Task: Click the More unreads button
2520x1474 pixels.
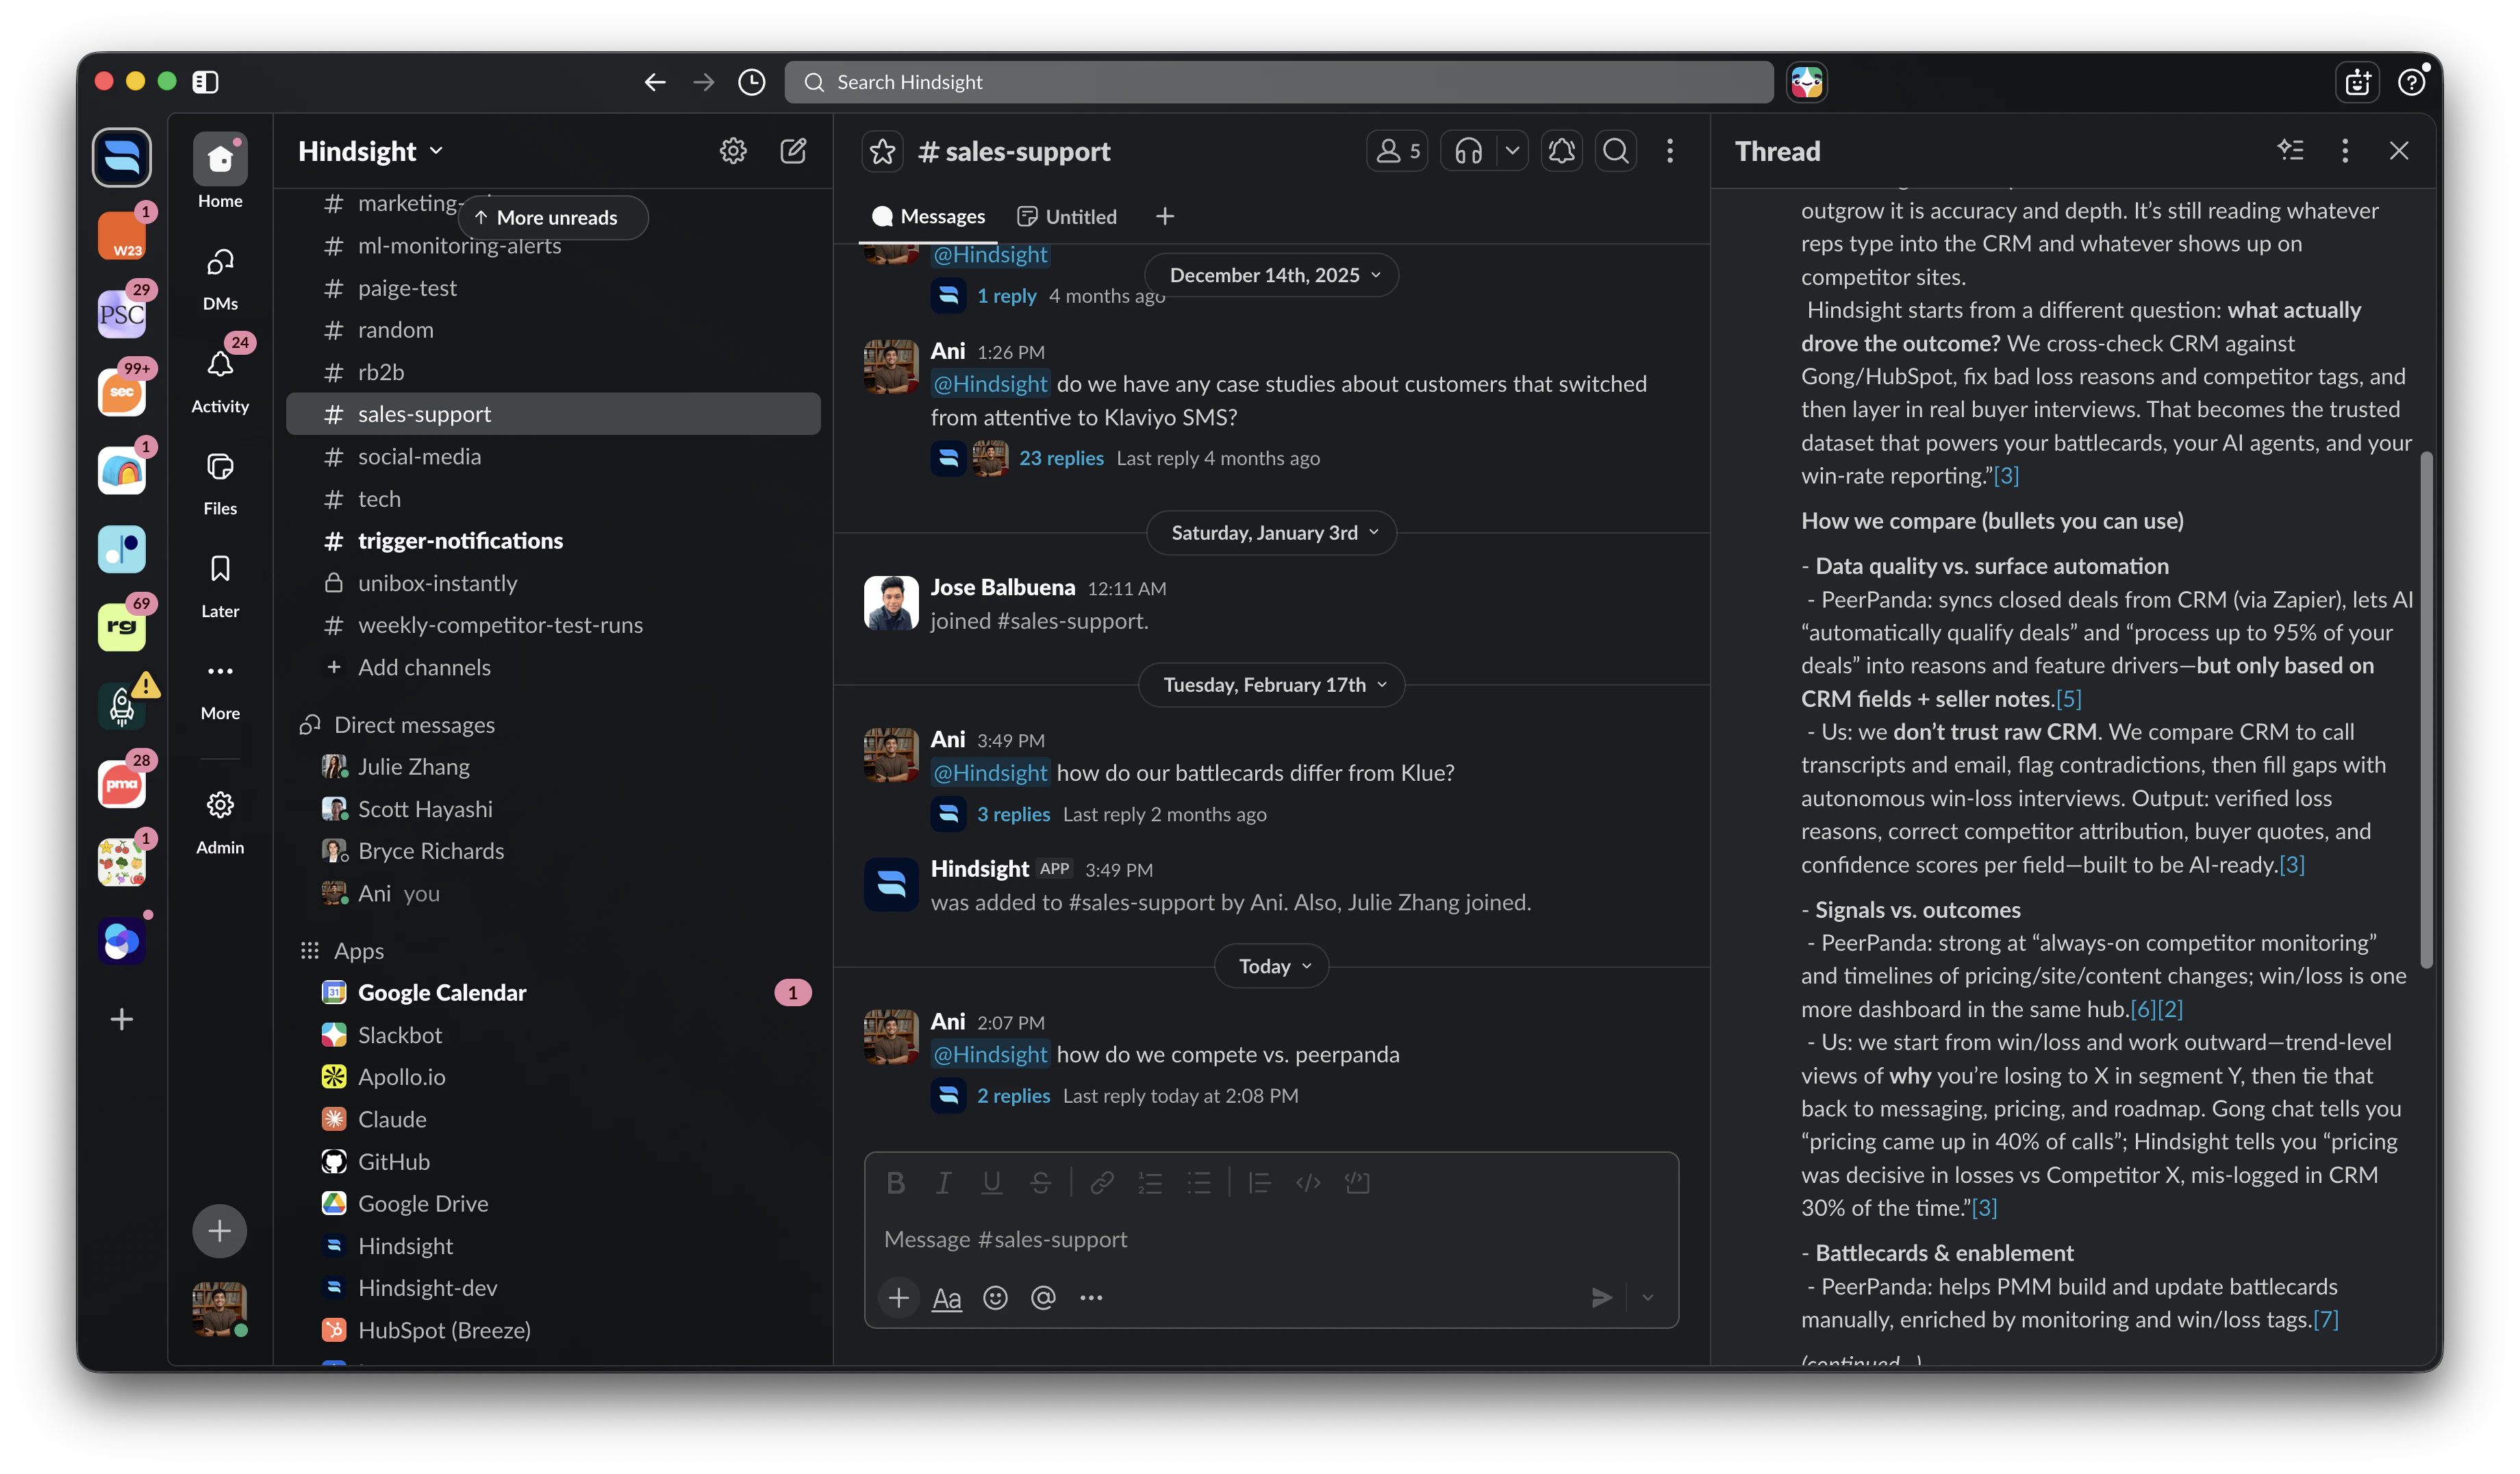Action: point(551,217)
